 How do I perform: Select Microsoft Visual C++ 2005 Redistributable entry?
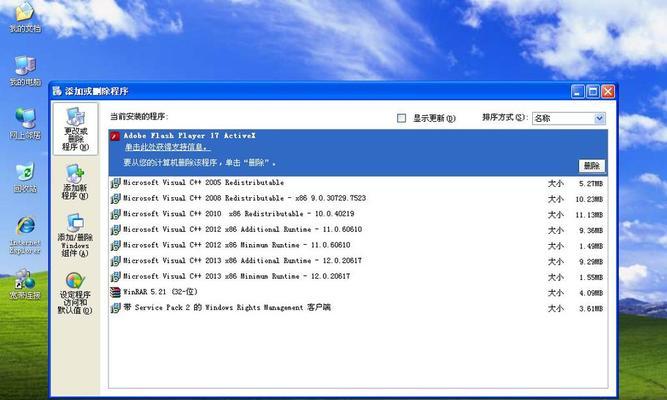(203, 183)
